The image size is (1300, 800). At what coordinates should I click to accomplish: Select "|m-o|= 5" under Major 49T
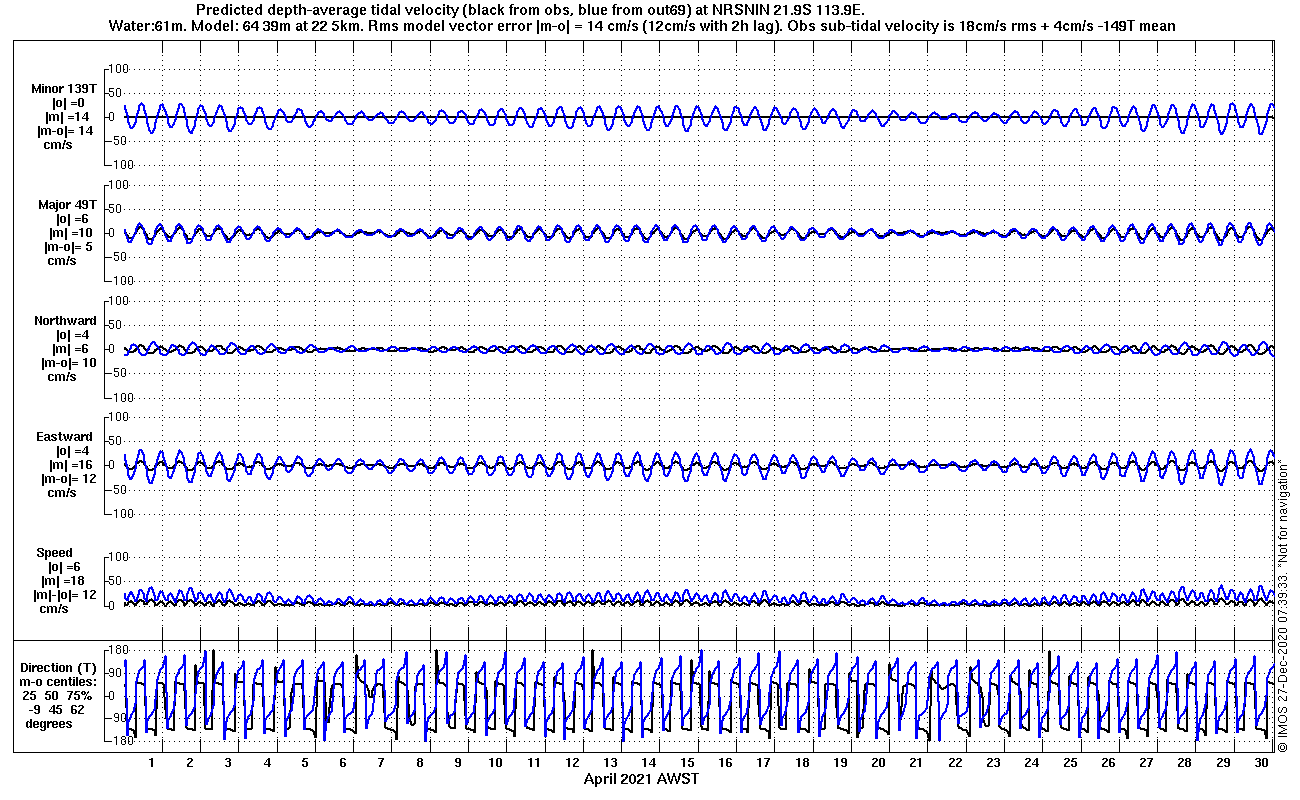click(x=70, y=247)
